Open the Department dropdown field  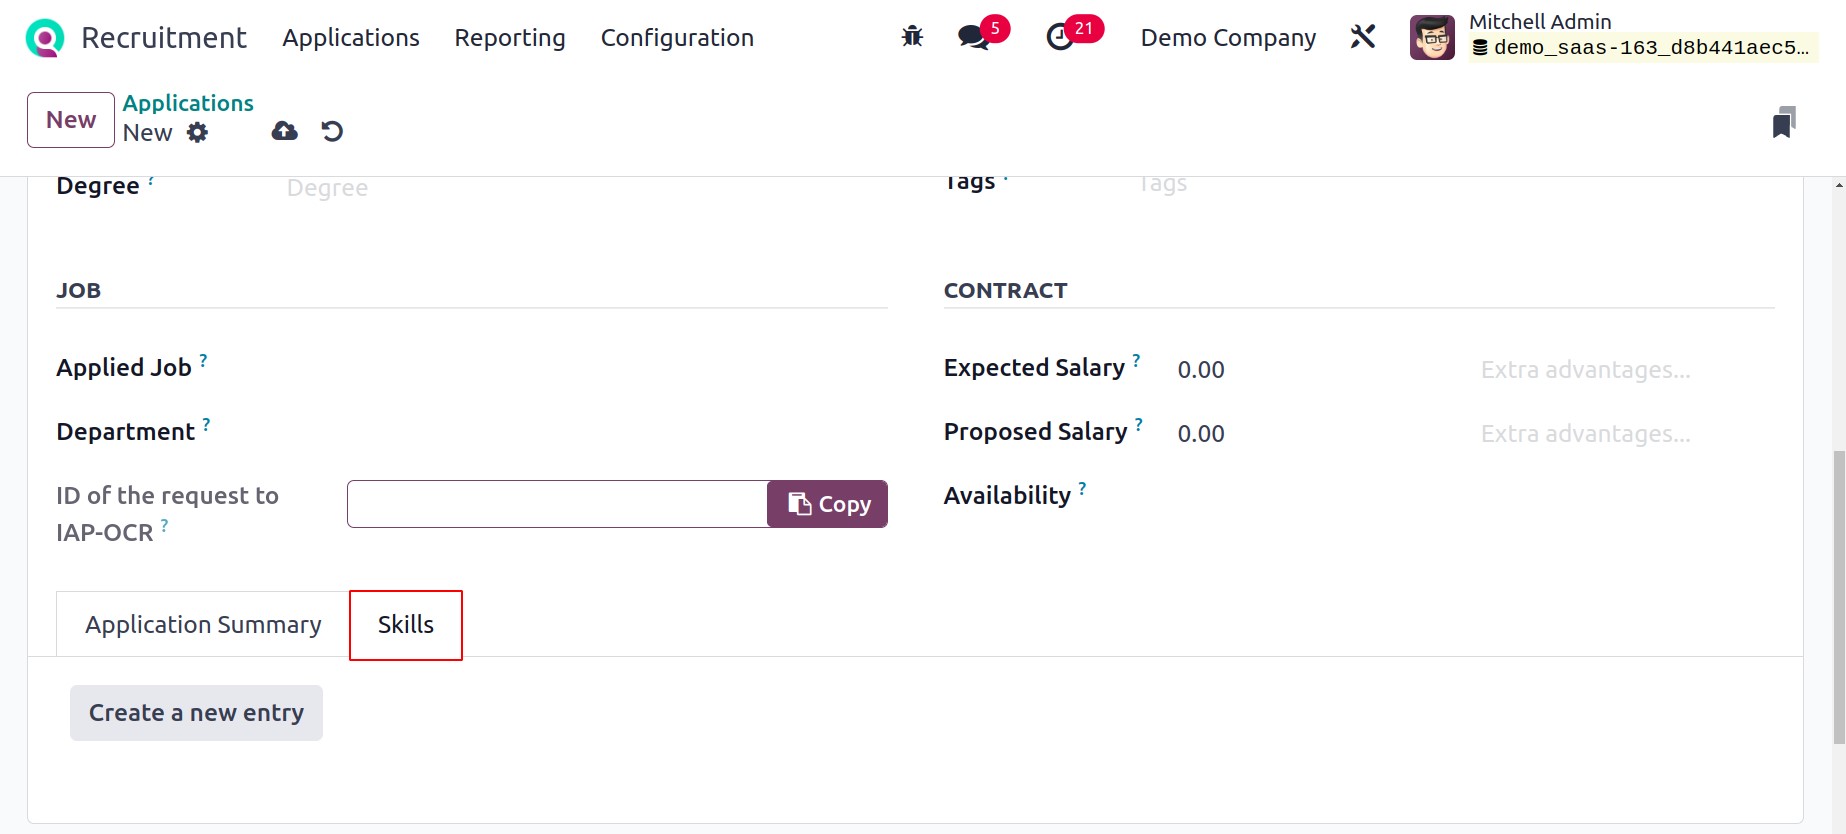click(617, 433)
